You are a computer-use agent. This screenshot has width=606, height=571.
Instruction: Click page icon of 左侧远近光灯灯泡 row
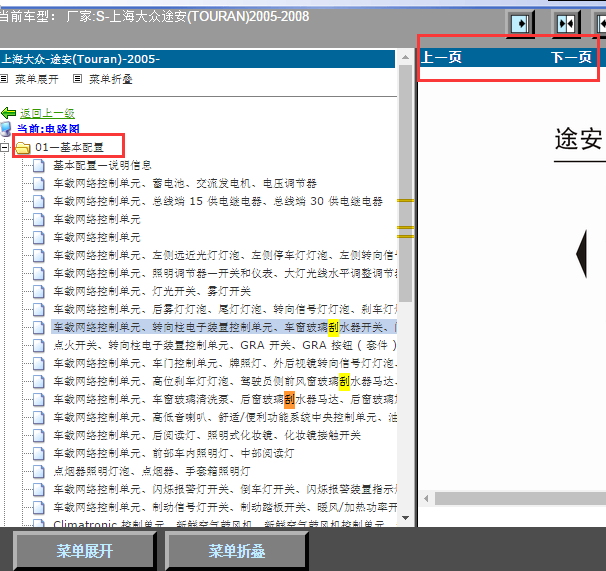click(x=38, y=255)
